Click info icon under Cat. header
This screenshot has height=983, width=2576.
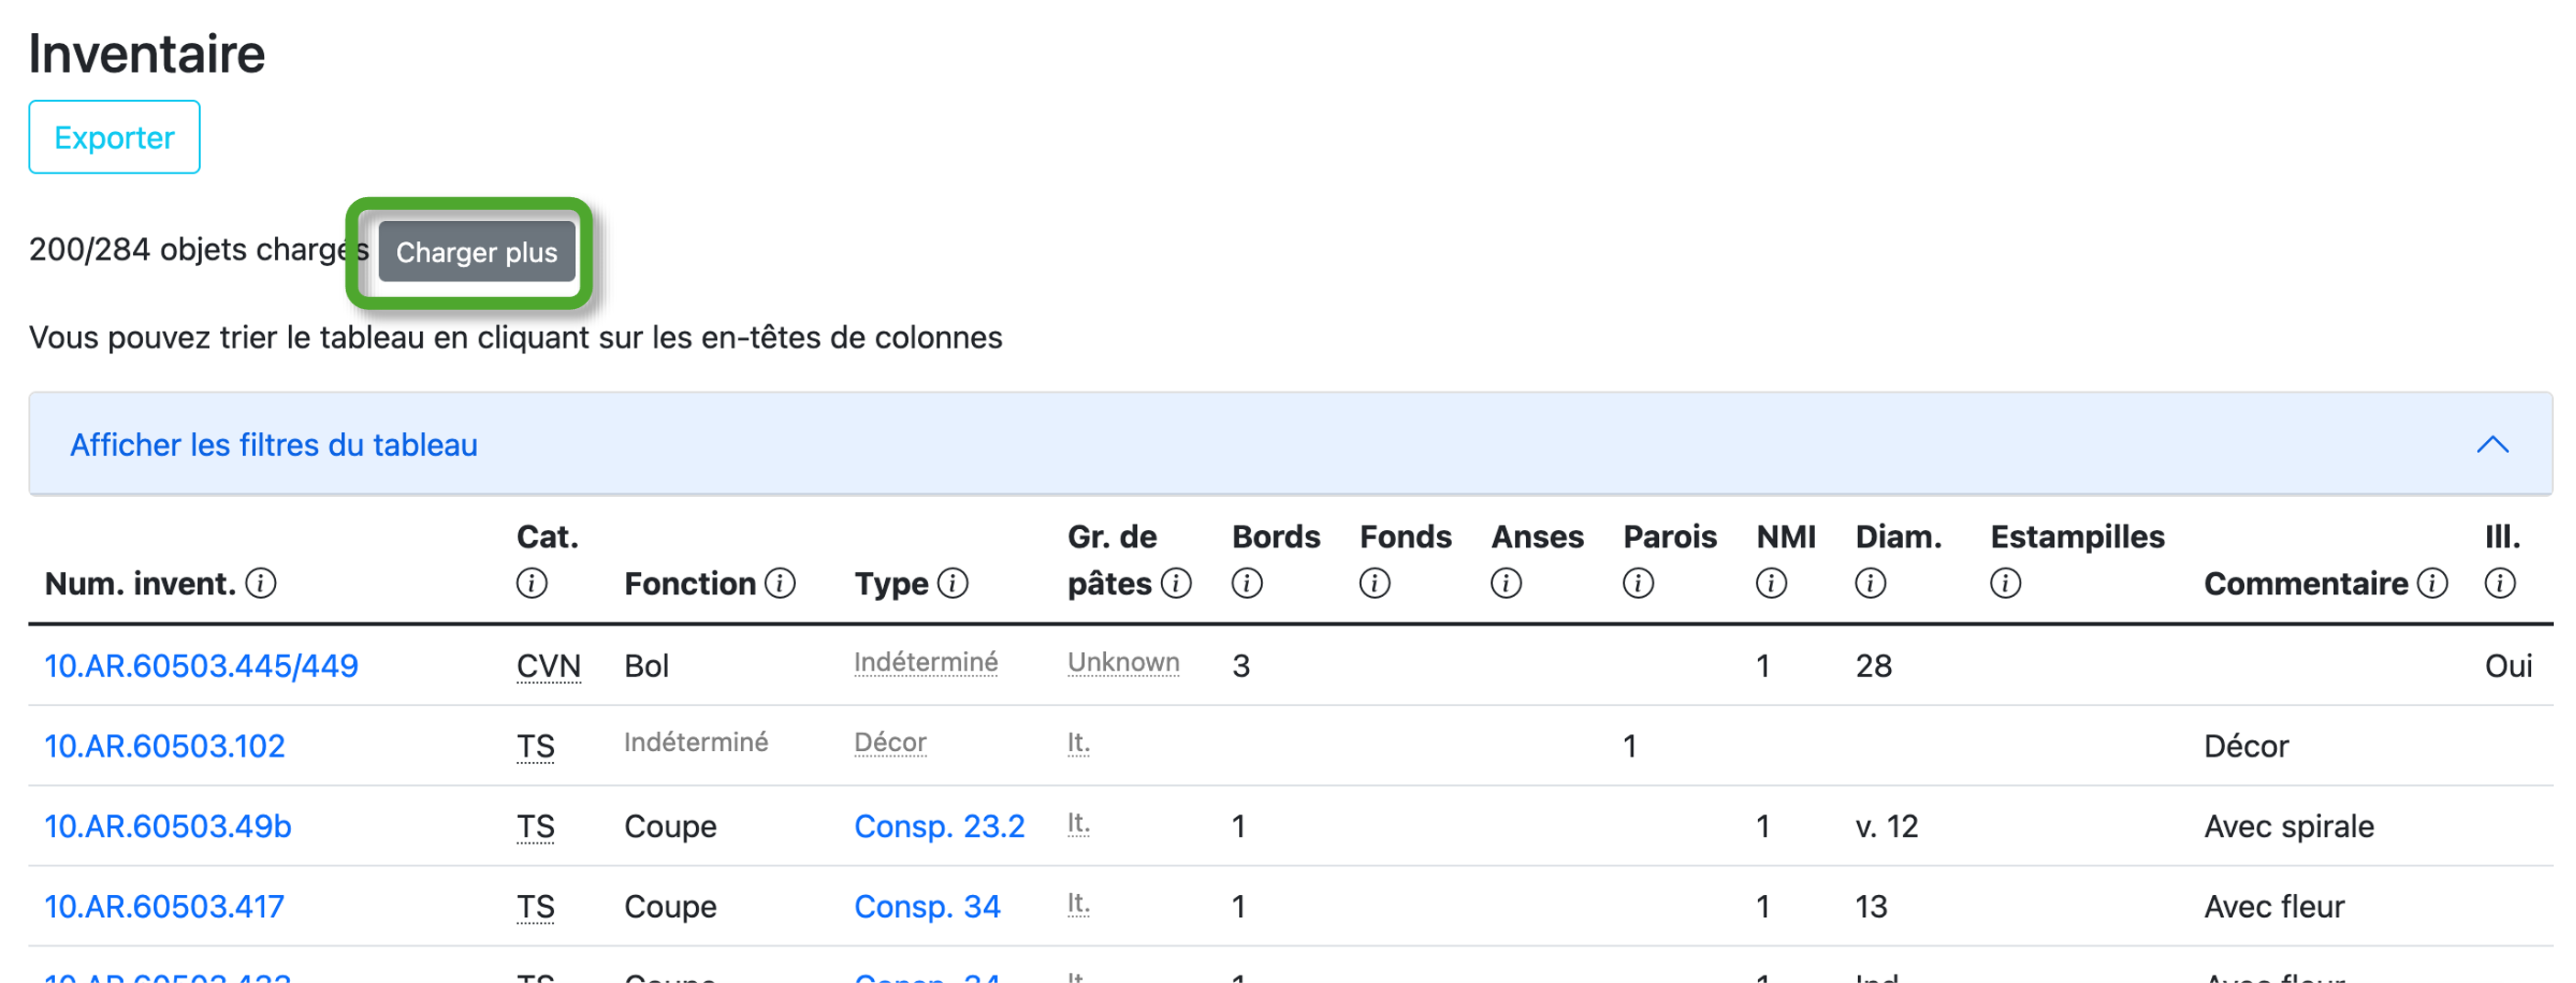[531, 583]
